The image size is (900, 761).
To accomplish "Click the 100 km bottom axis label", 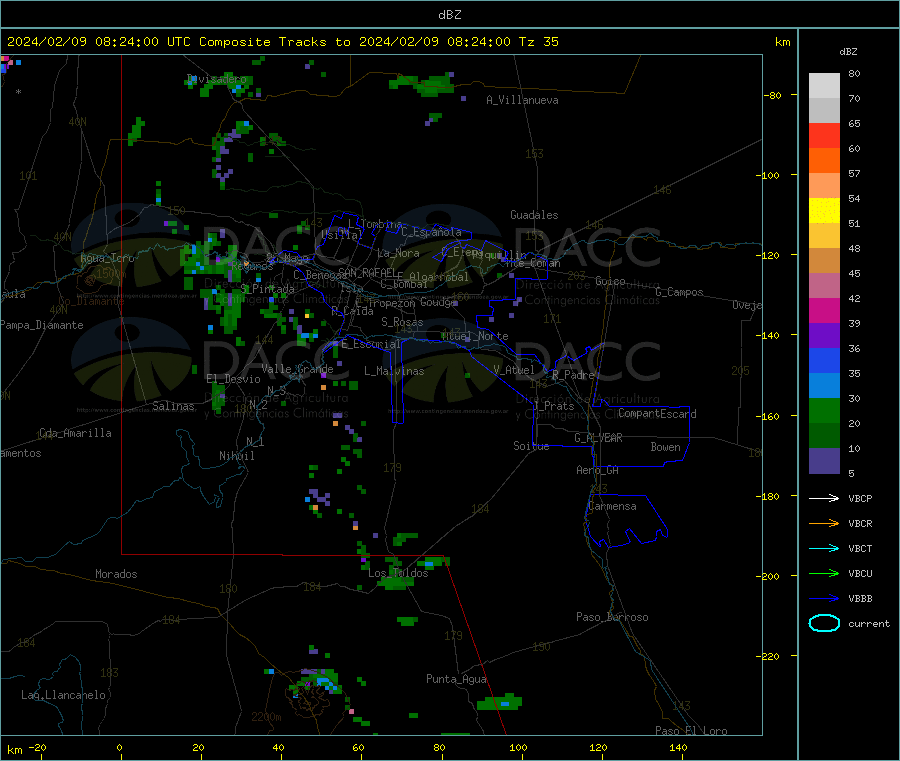I will coord(518,747).
